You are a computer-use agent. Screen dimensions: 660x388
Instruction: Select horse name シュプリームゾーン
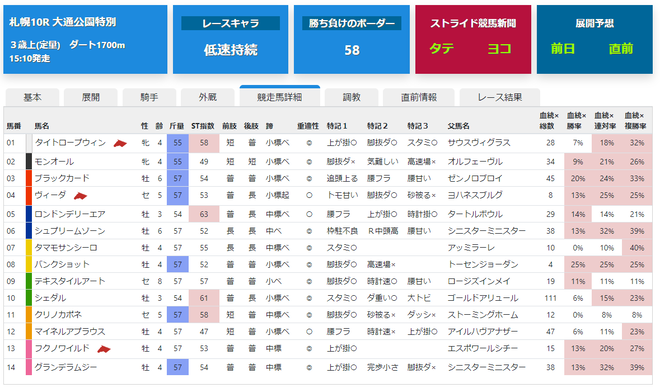click(x=70, y=231)
